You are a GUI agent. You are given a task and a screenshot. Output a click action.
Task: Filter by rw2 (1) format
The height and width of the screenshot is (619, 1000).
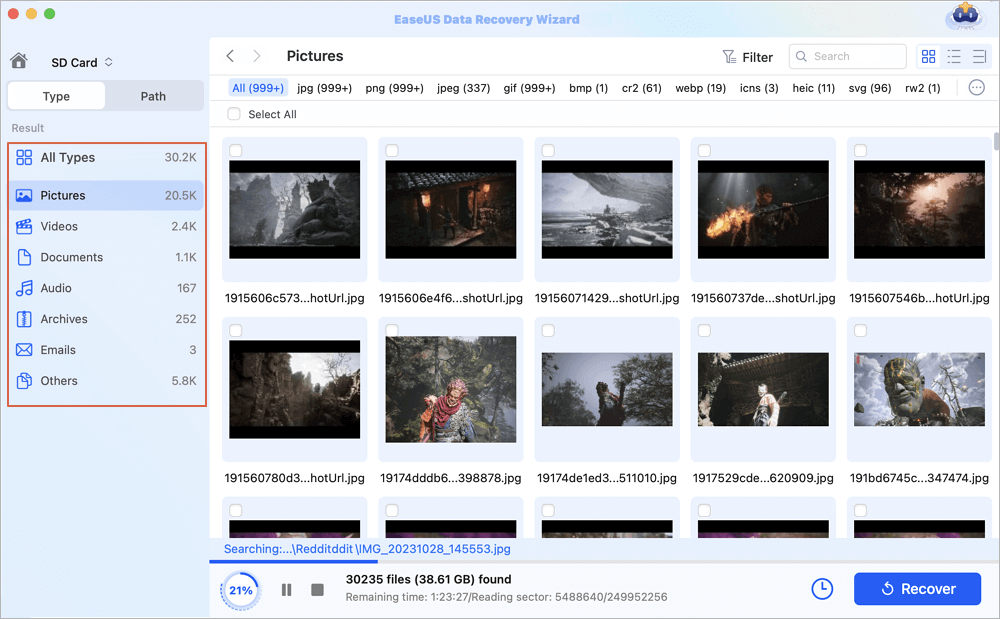click(923, 88)
